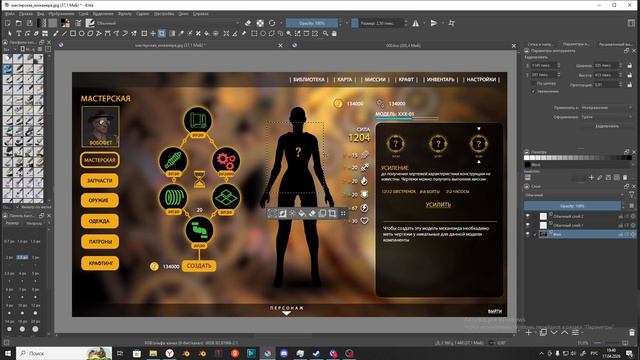Add a color to palette with plus
Screen dimensions: 640x360
[591, 177]
